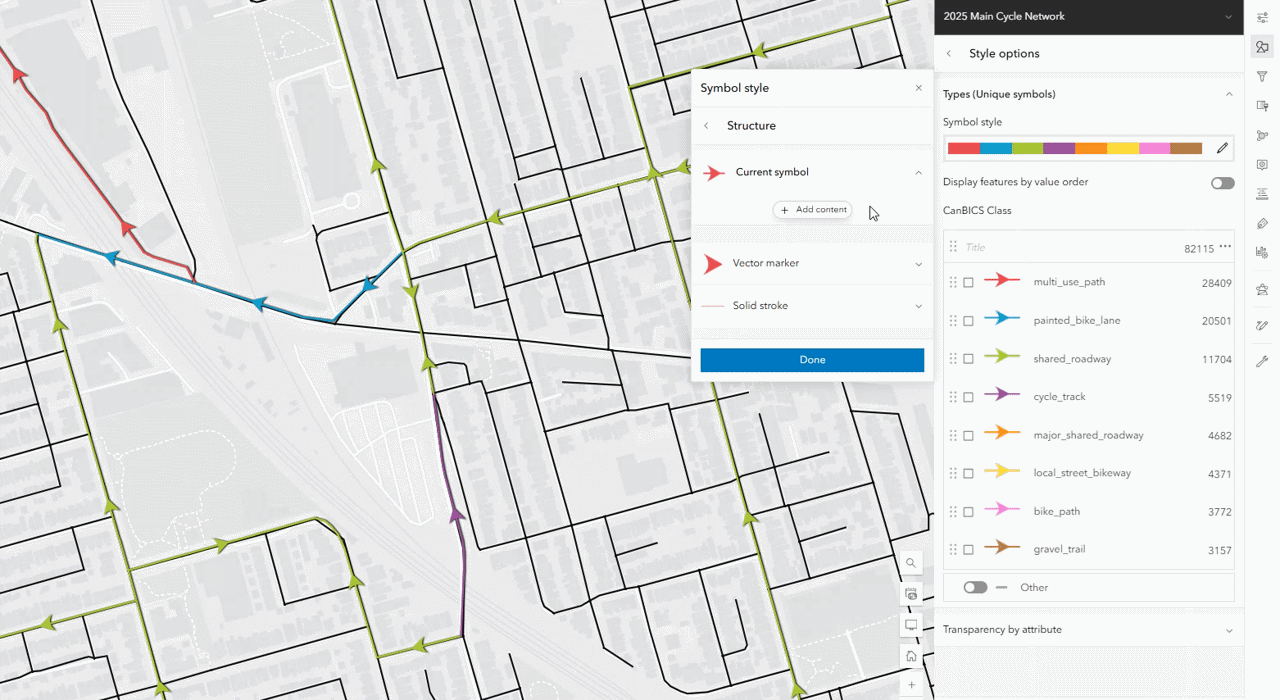Viewport: 1280px width, 700px height.
Task: Zoom in using the plus button
Action: [911, 685]
